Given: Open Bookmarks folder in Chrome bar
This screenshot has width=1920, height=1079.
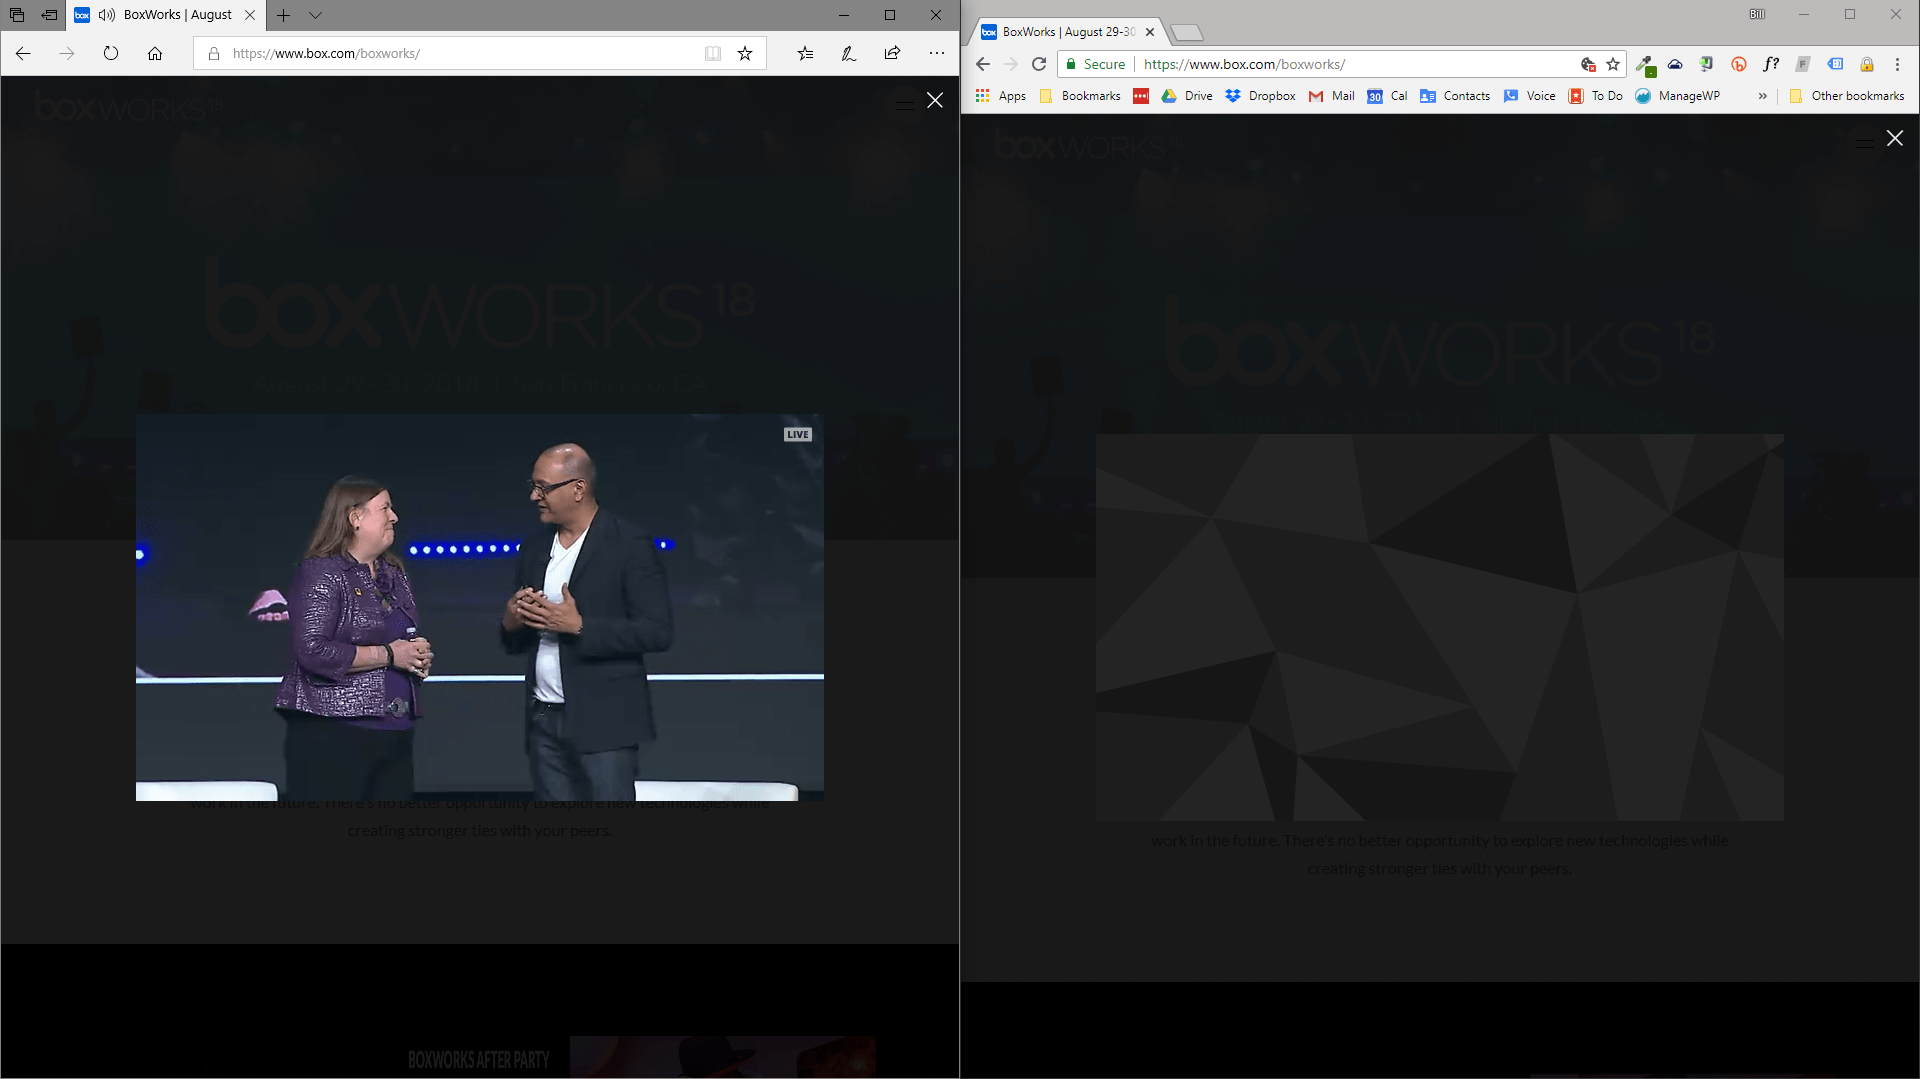Looking at the screenshot, I should [x=1080, y=96].
